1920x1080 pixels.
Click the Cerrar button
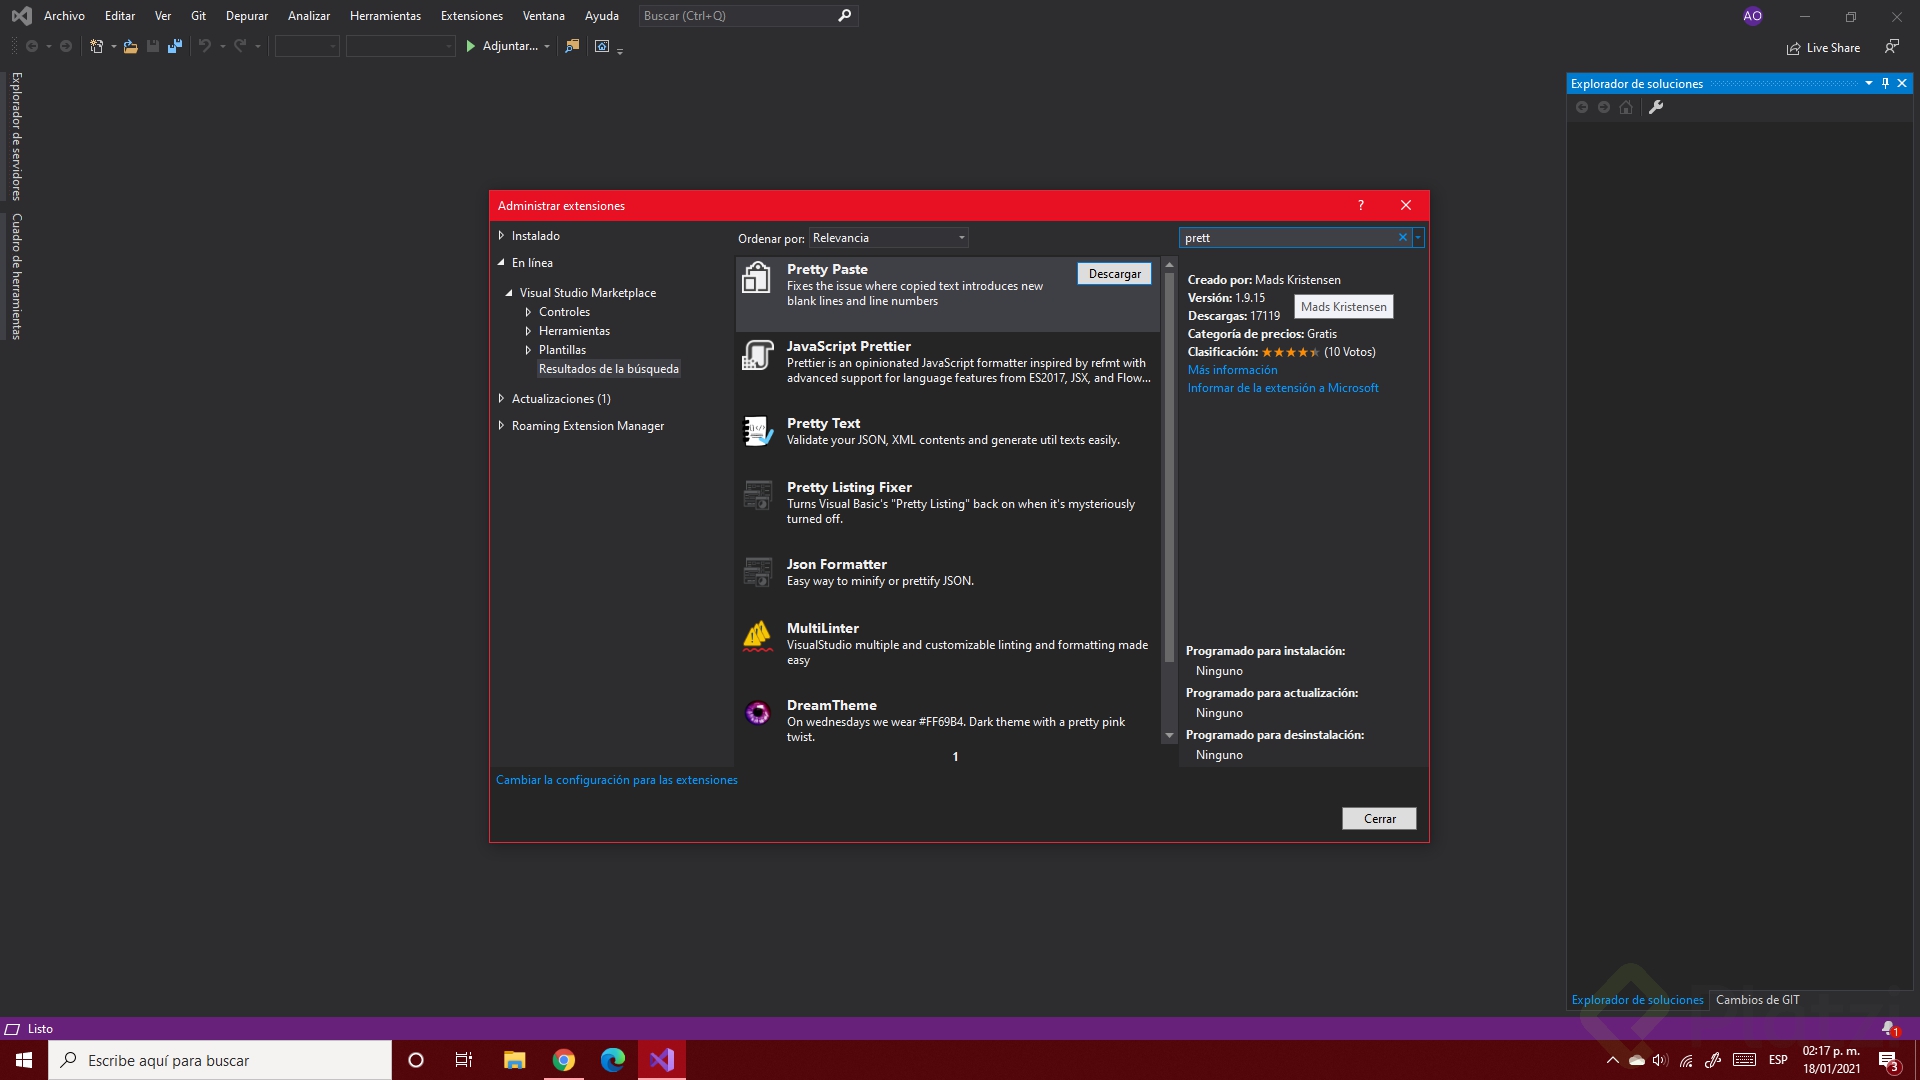pyautogui.click(x=1379, y=818)
